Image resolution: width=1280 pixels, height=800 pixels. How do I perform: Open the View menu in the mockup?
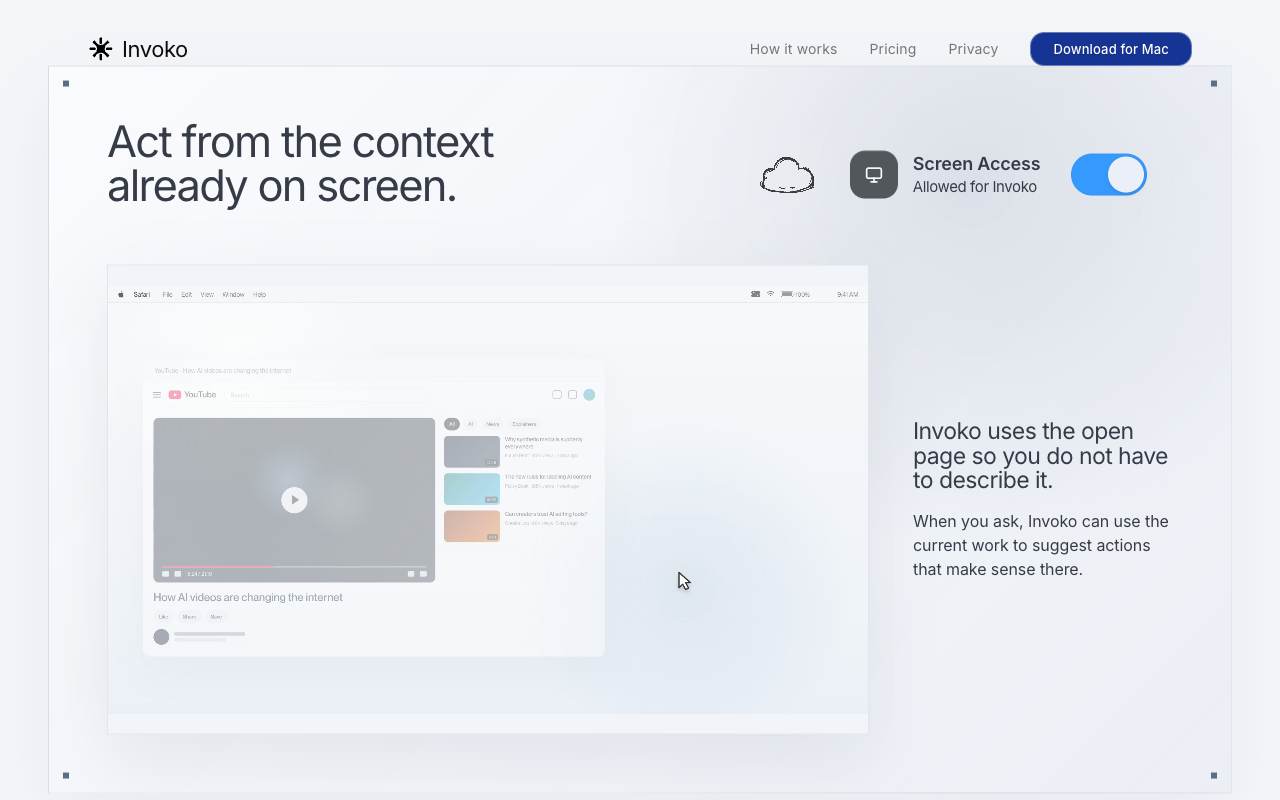click(x=207, y=294)
